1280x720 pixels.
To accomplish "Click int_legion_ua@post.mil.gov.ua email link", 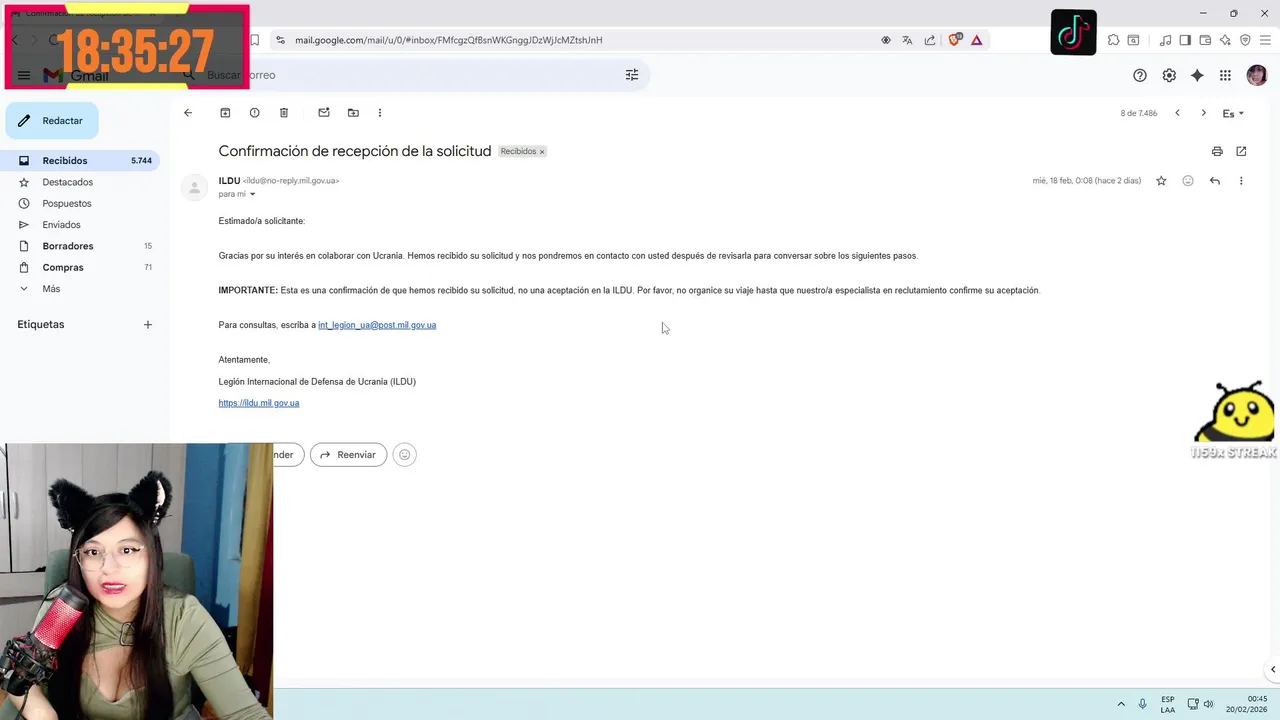I will [377, 325].
